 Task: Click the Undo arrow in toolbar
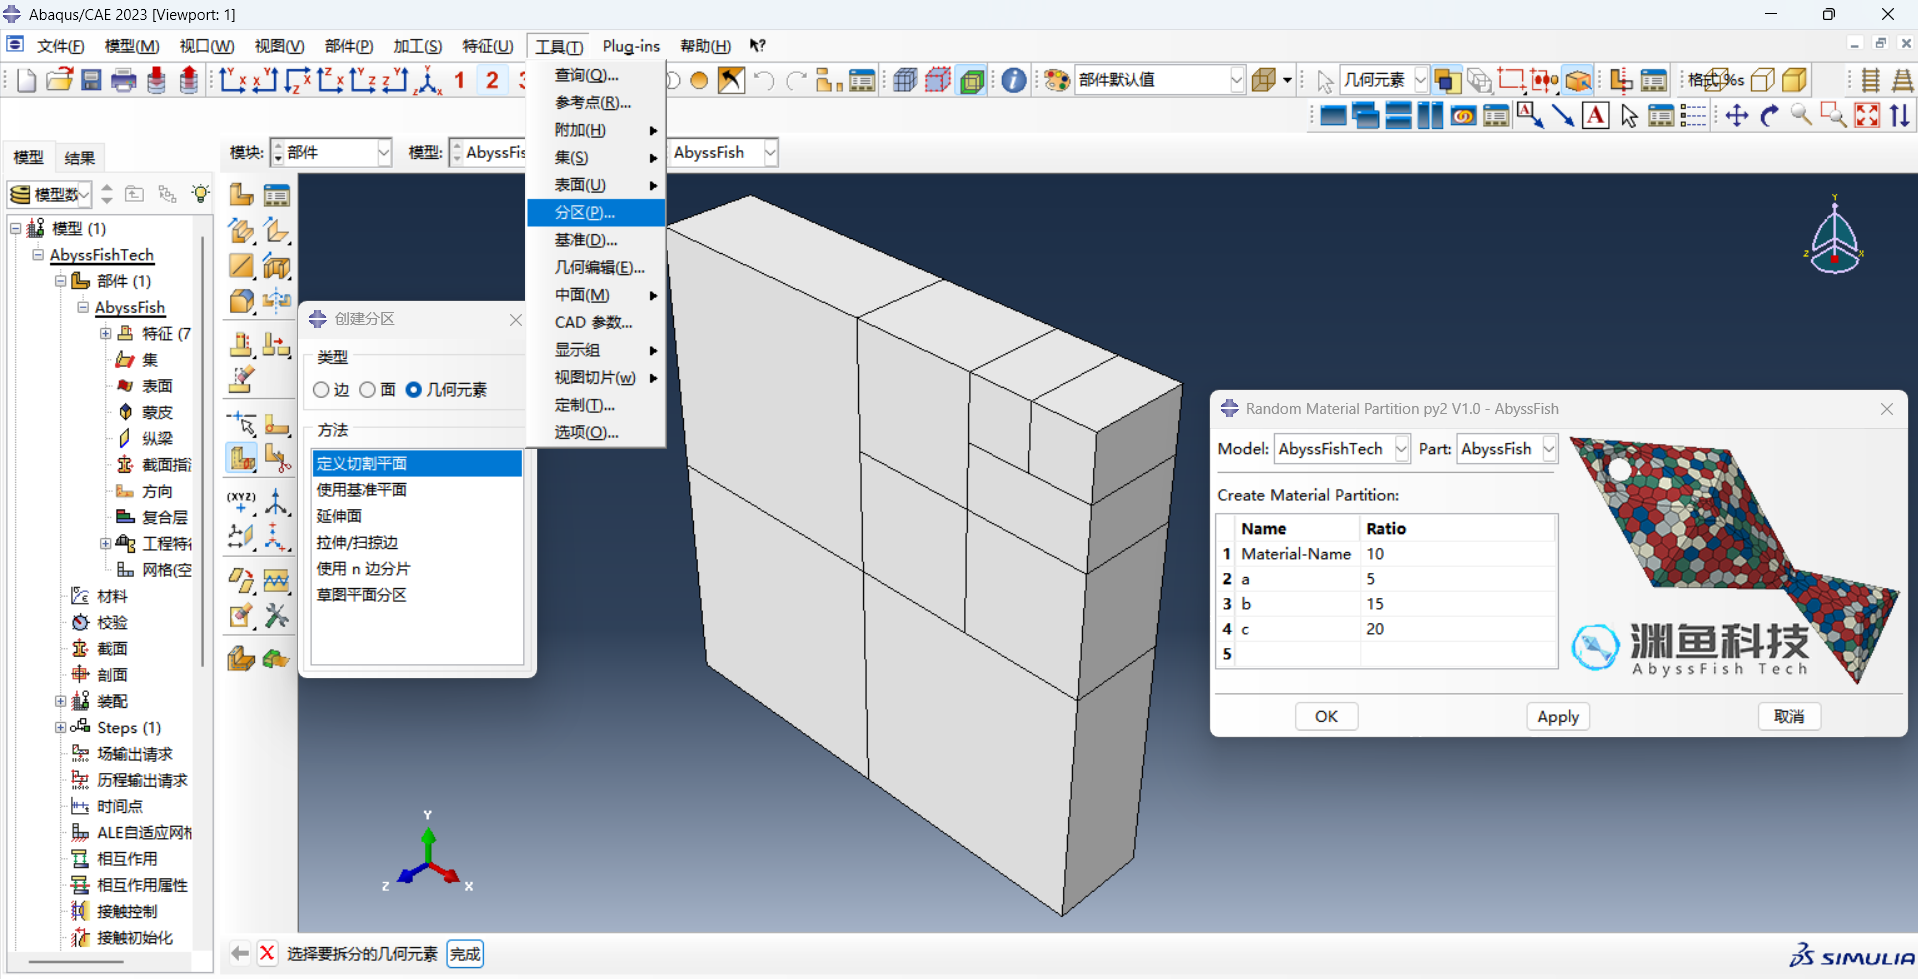click(x=764, y=80)
